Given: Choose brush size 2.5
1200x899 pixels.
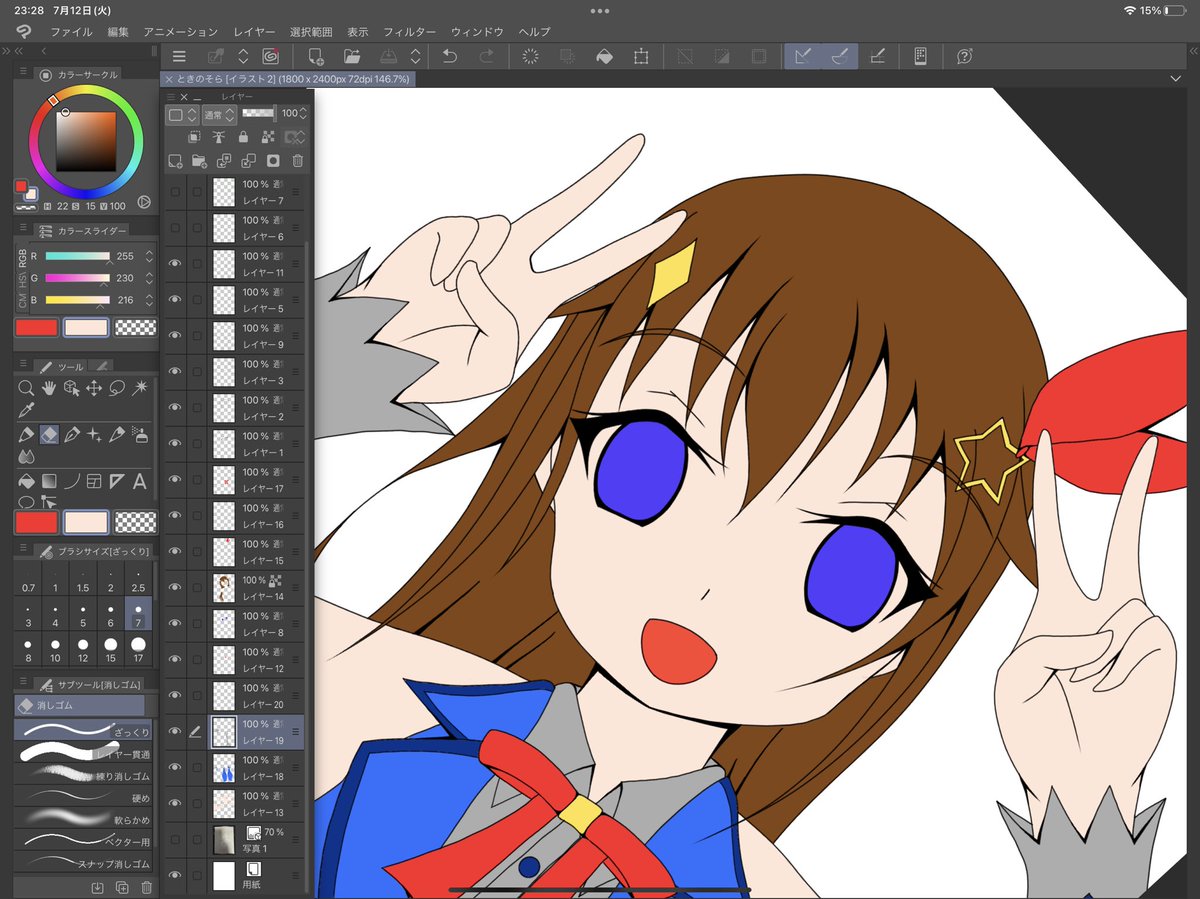Looking at the screenshot, I should (x=138, y=580).
